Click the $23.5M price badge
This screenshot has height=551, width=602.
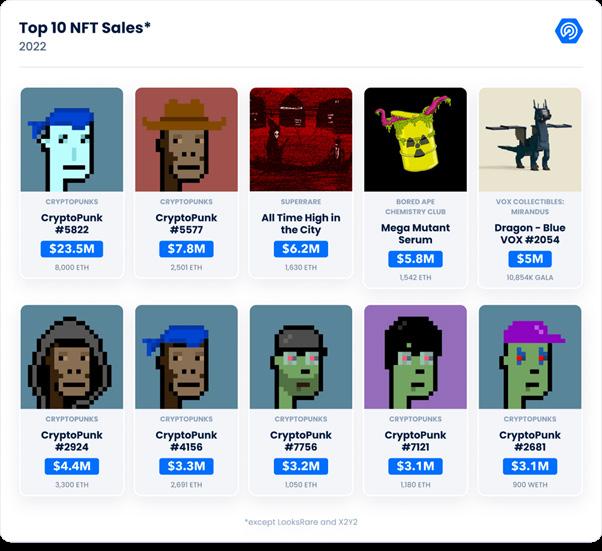point(72,249)
